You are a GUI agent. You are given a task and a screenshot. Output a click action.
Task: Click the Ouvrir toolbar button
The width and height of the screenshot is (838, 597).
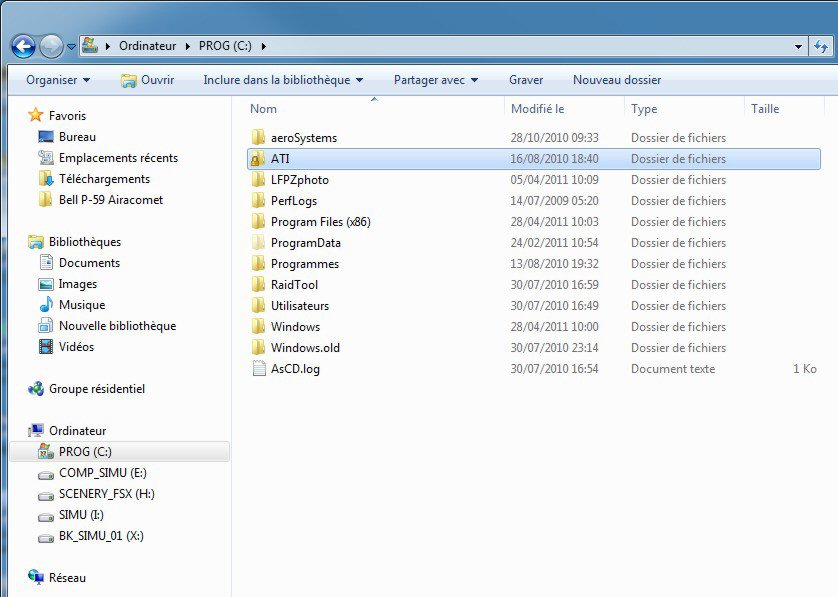(x=148, y=80)
